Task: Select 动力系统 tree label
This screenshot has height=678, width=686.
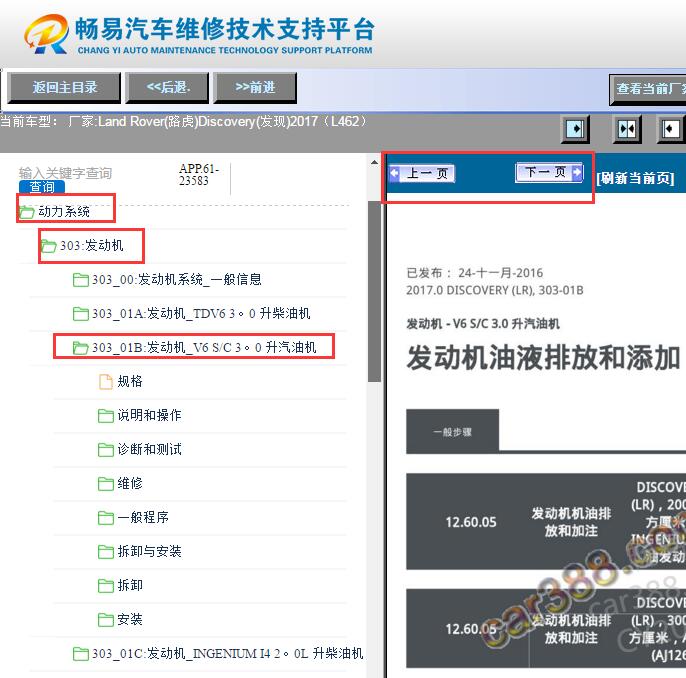Action: 64,212
